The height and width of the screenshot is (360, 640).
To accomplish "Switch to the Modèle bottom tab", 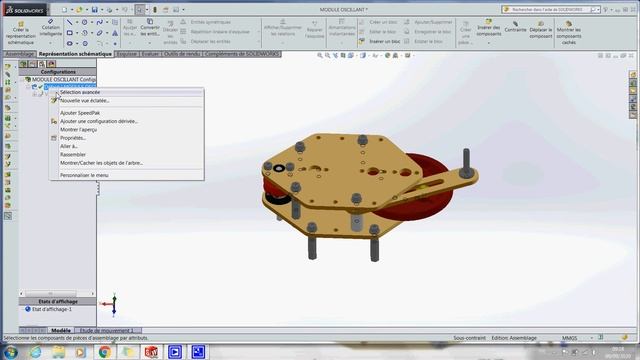I will 61,330.
